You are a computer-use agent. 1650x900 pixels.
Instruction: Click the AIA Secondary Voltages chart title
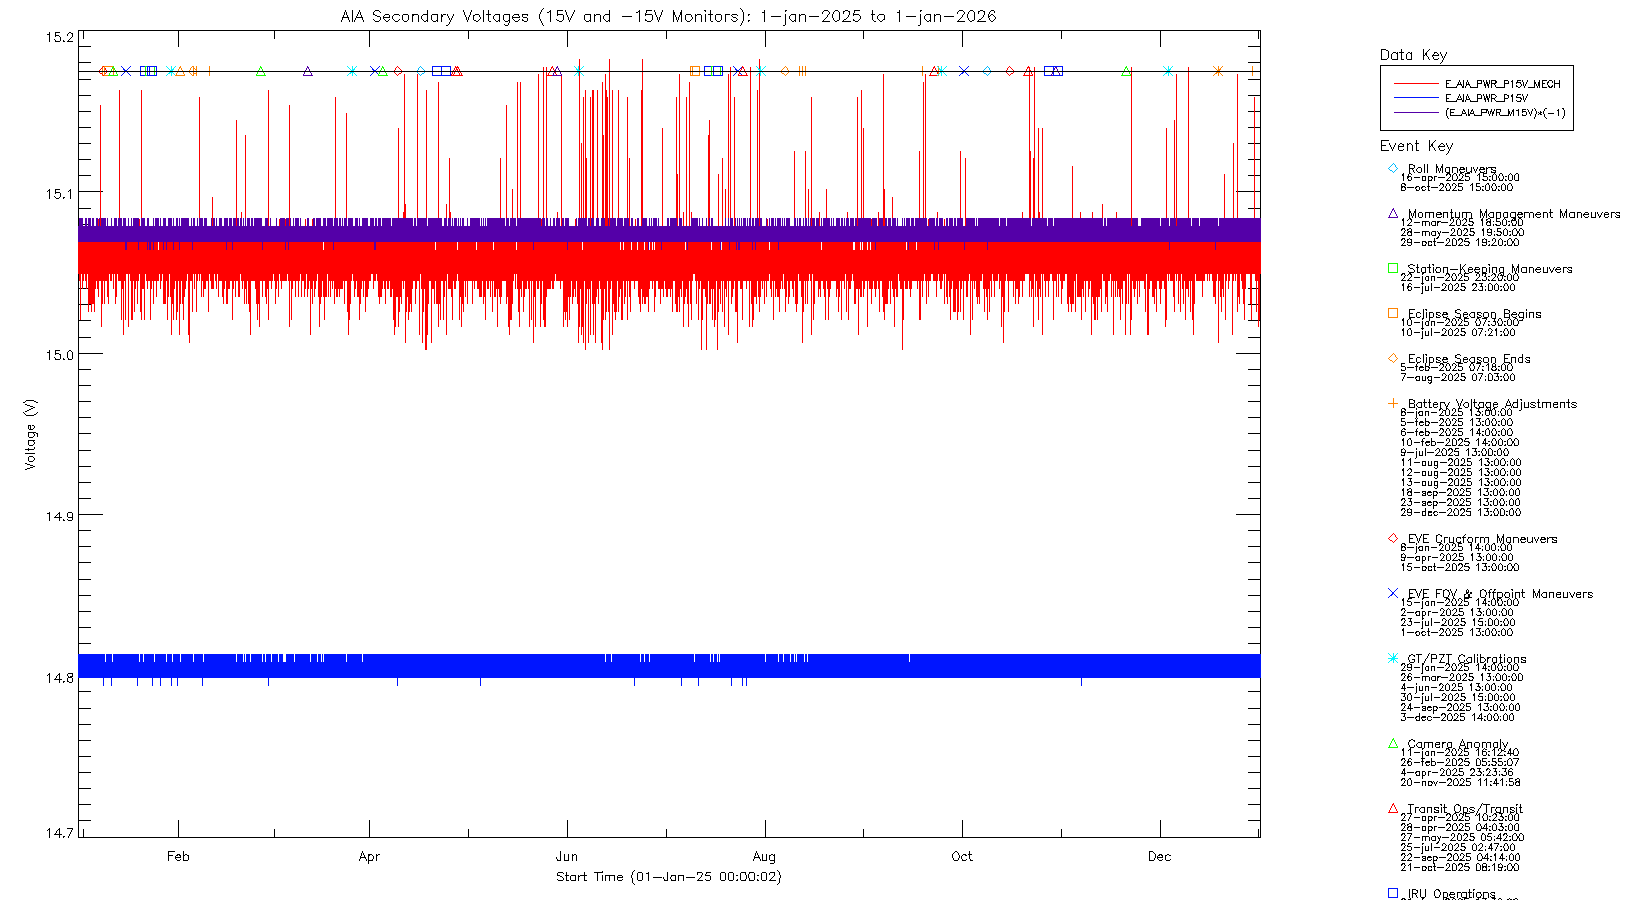(x=668, y=16)
